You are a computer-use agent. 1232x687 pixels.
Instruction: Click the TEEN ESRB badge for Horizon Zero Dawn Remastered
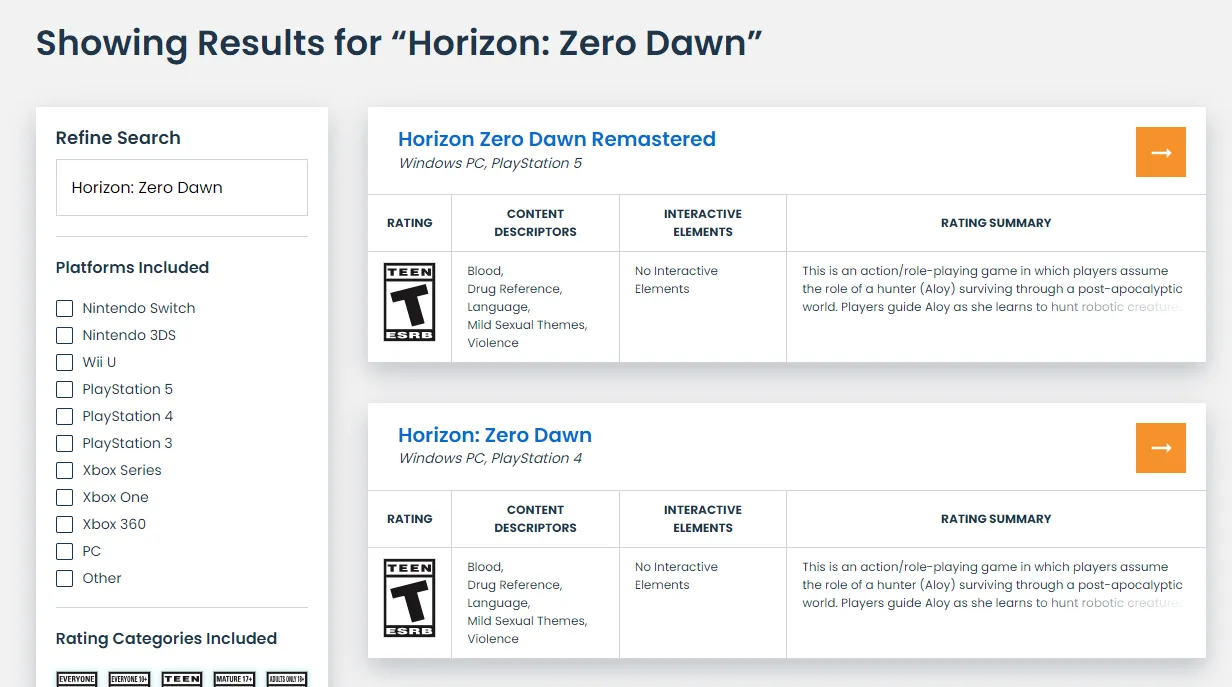(409, 302)
